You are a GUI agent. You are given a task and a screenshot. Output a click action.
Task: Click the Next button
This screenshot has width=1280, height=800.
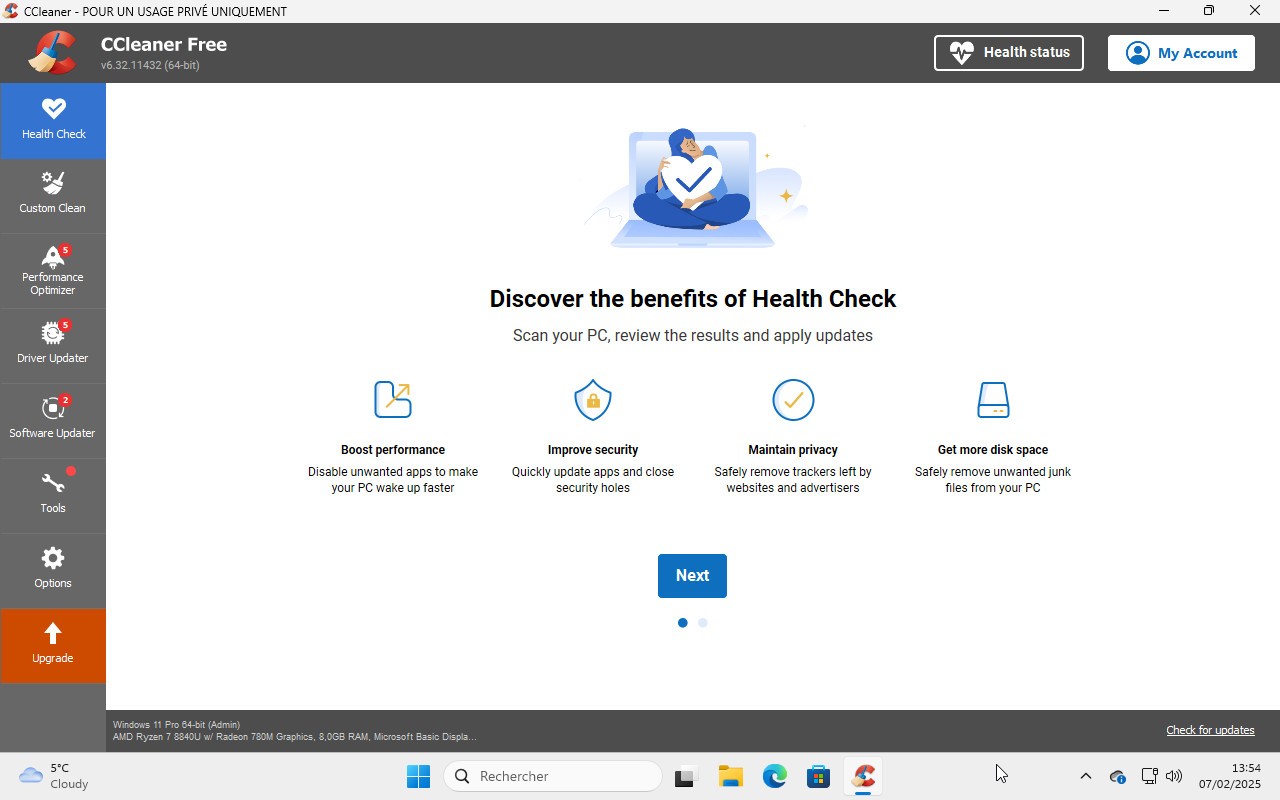click(x=692, y=575)
